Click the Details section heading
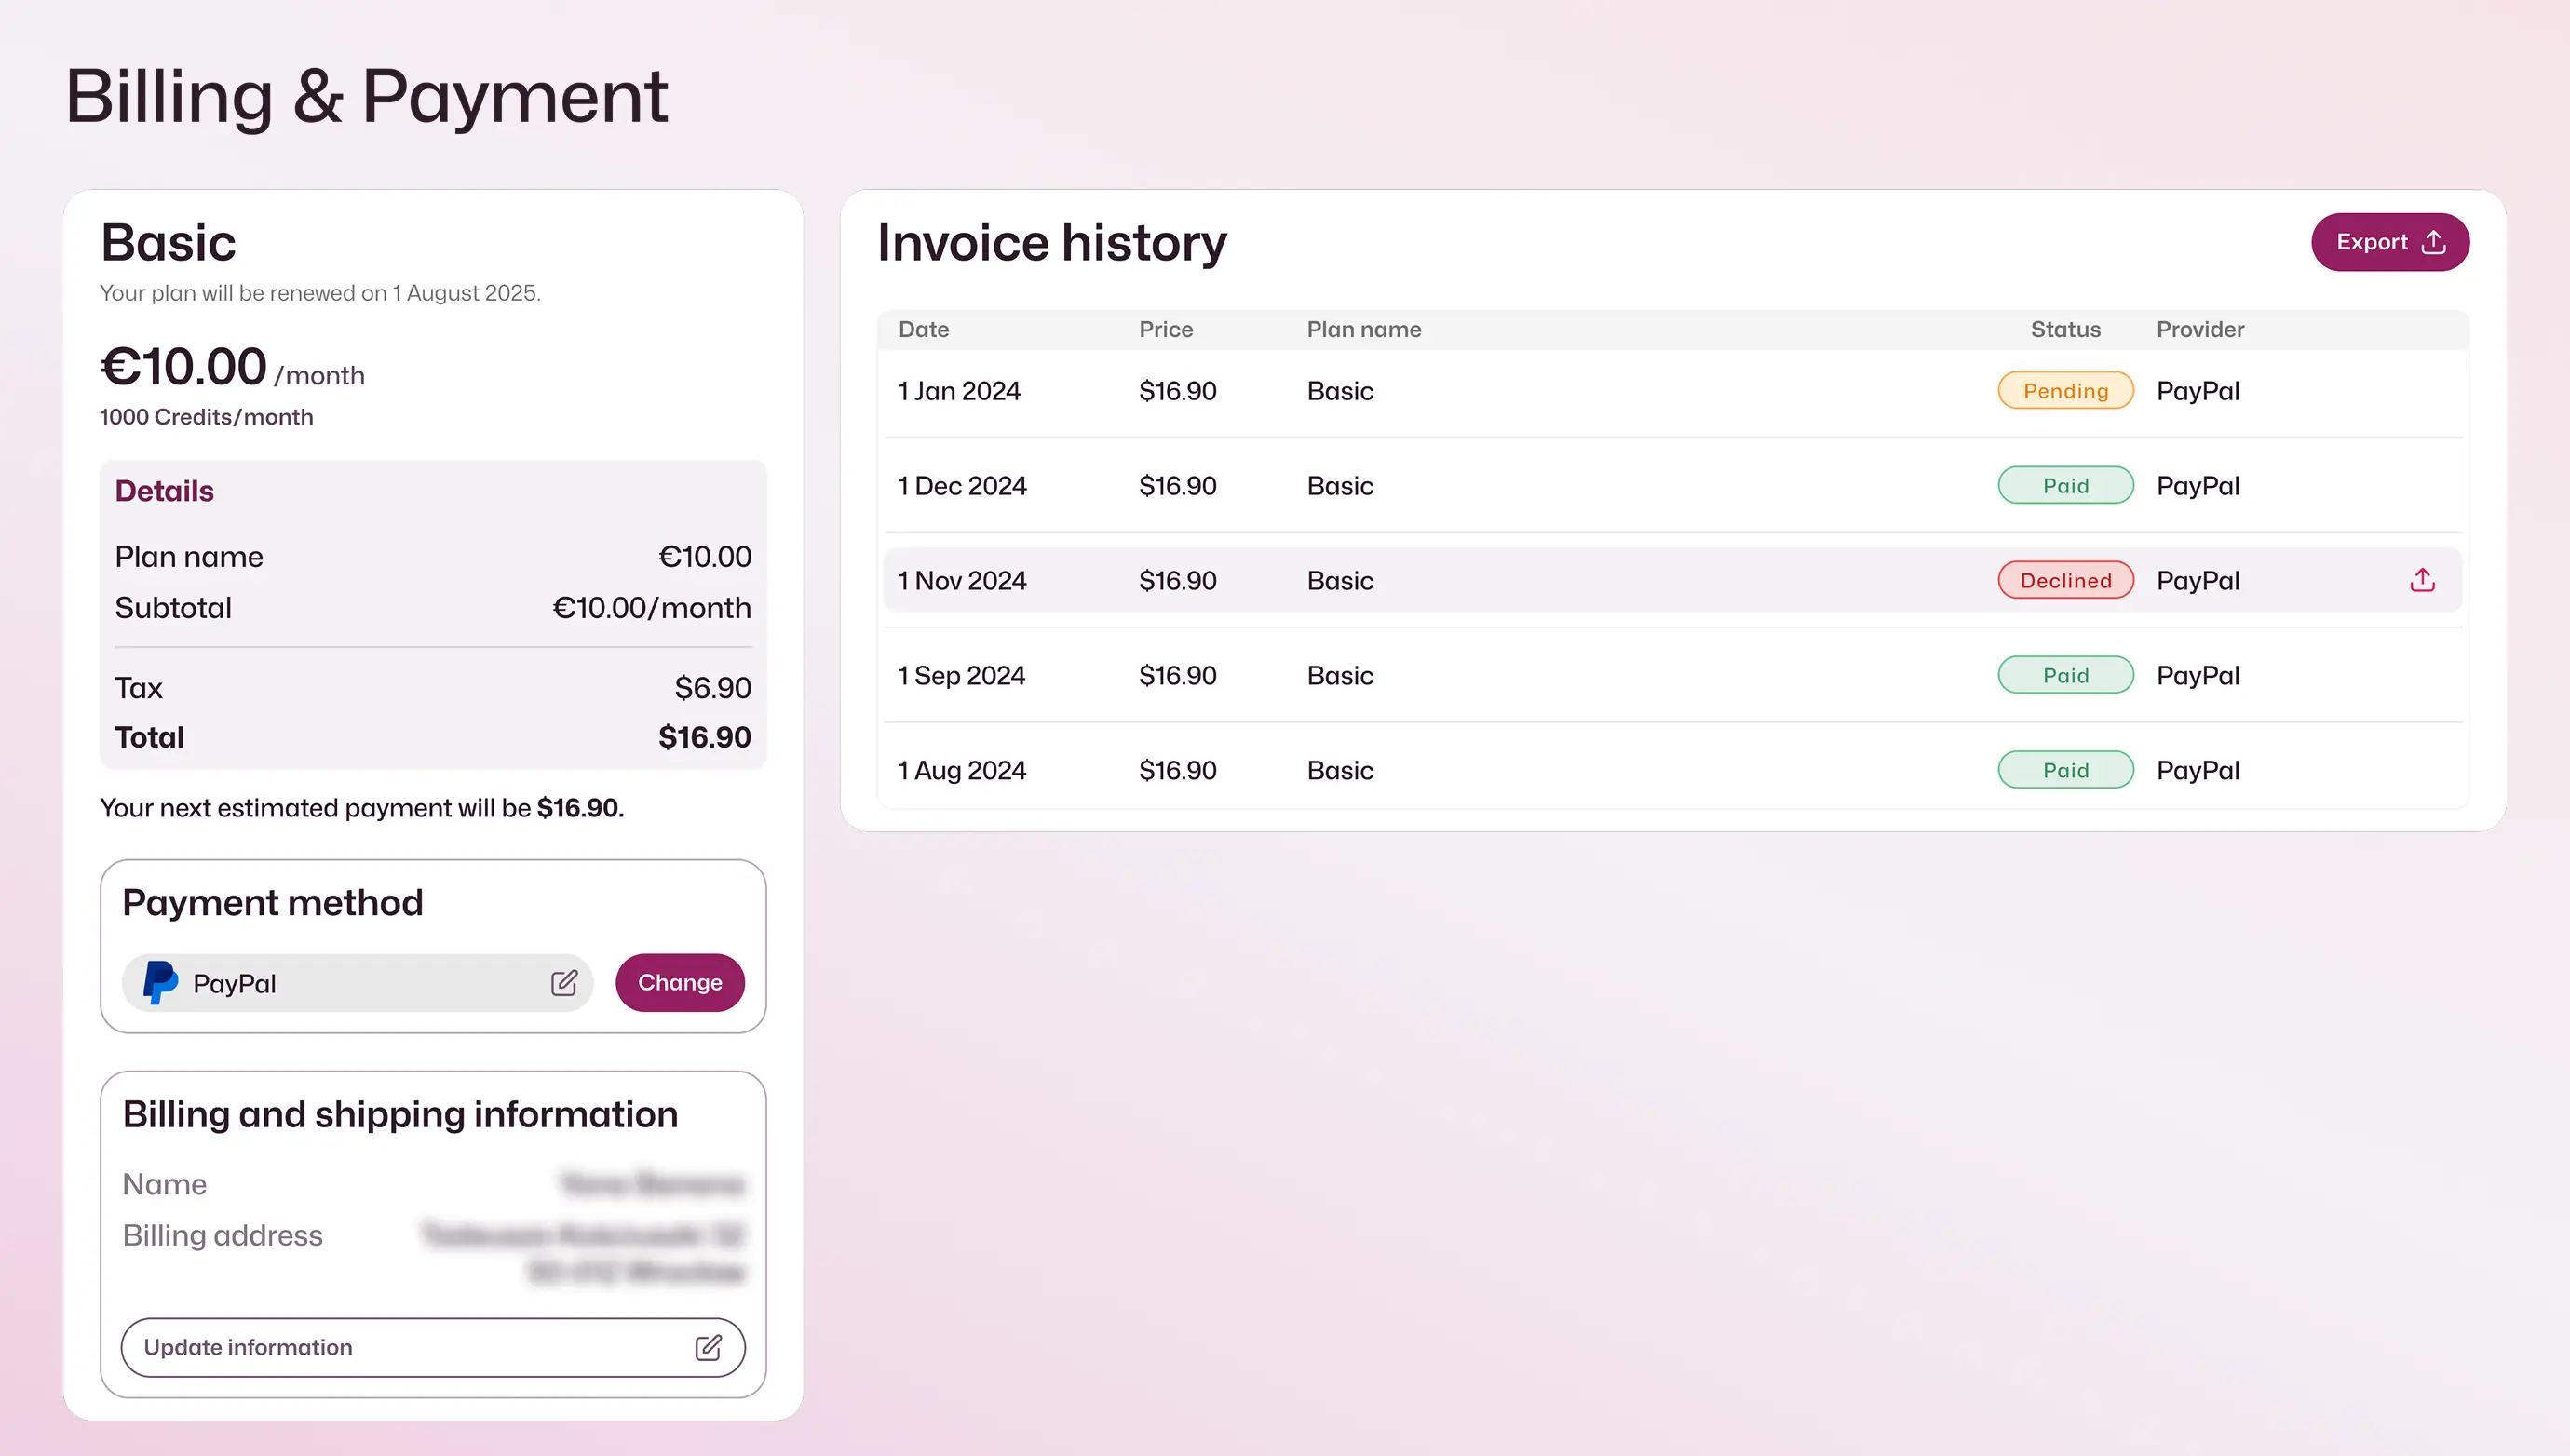This screenshot has width=2570, height=1456. tap(164, 491)
